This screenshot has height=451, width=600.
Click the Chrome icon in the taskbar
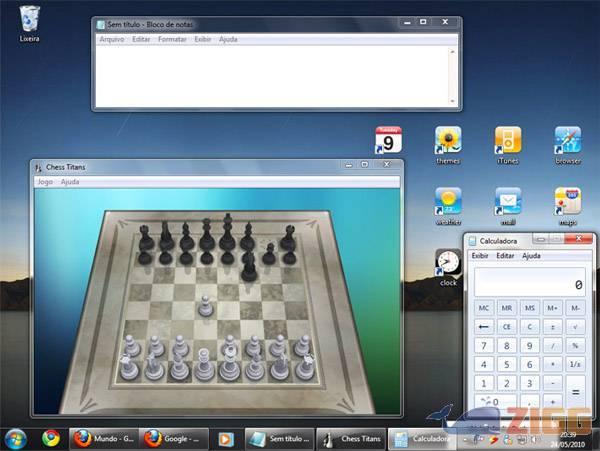coord(51,438)
